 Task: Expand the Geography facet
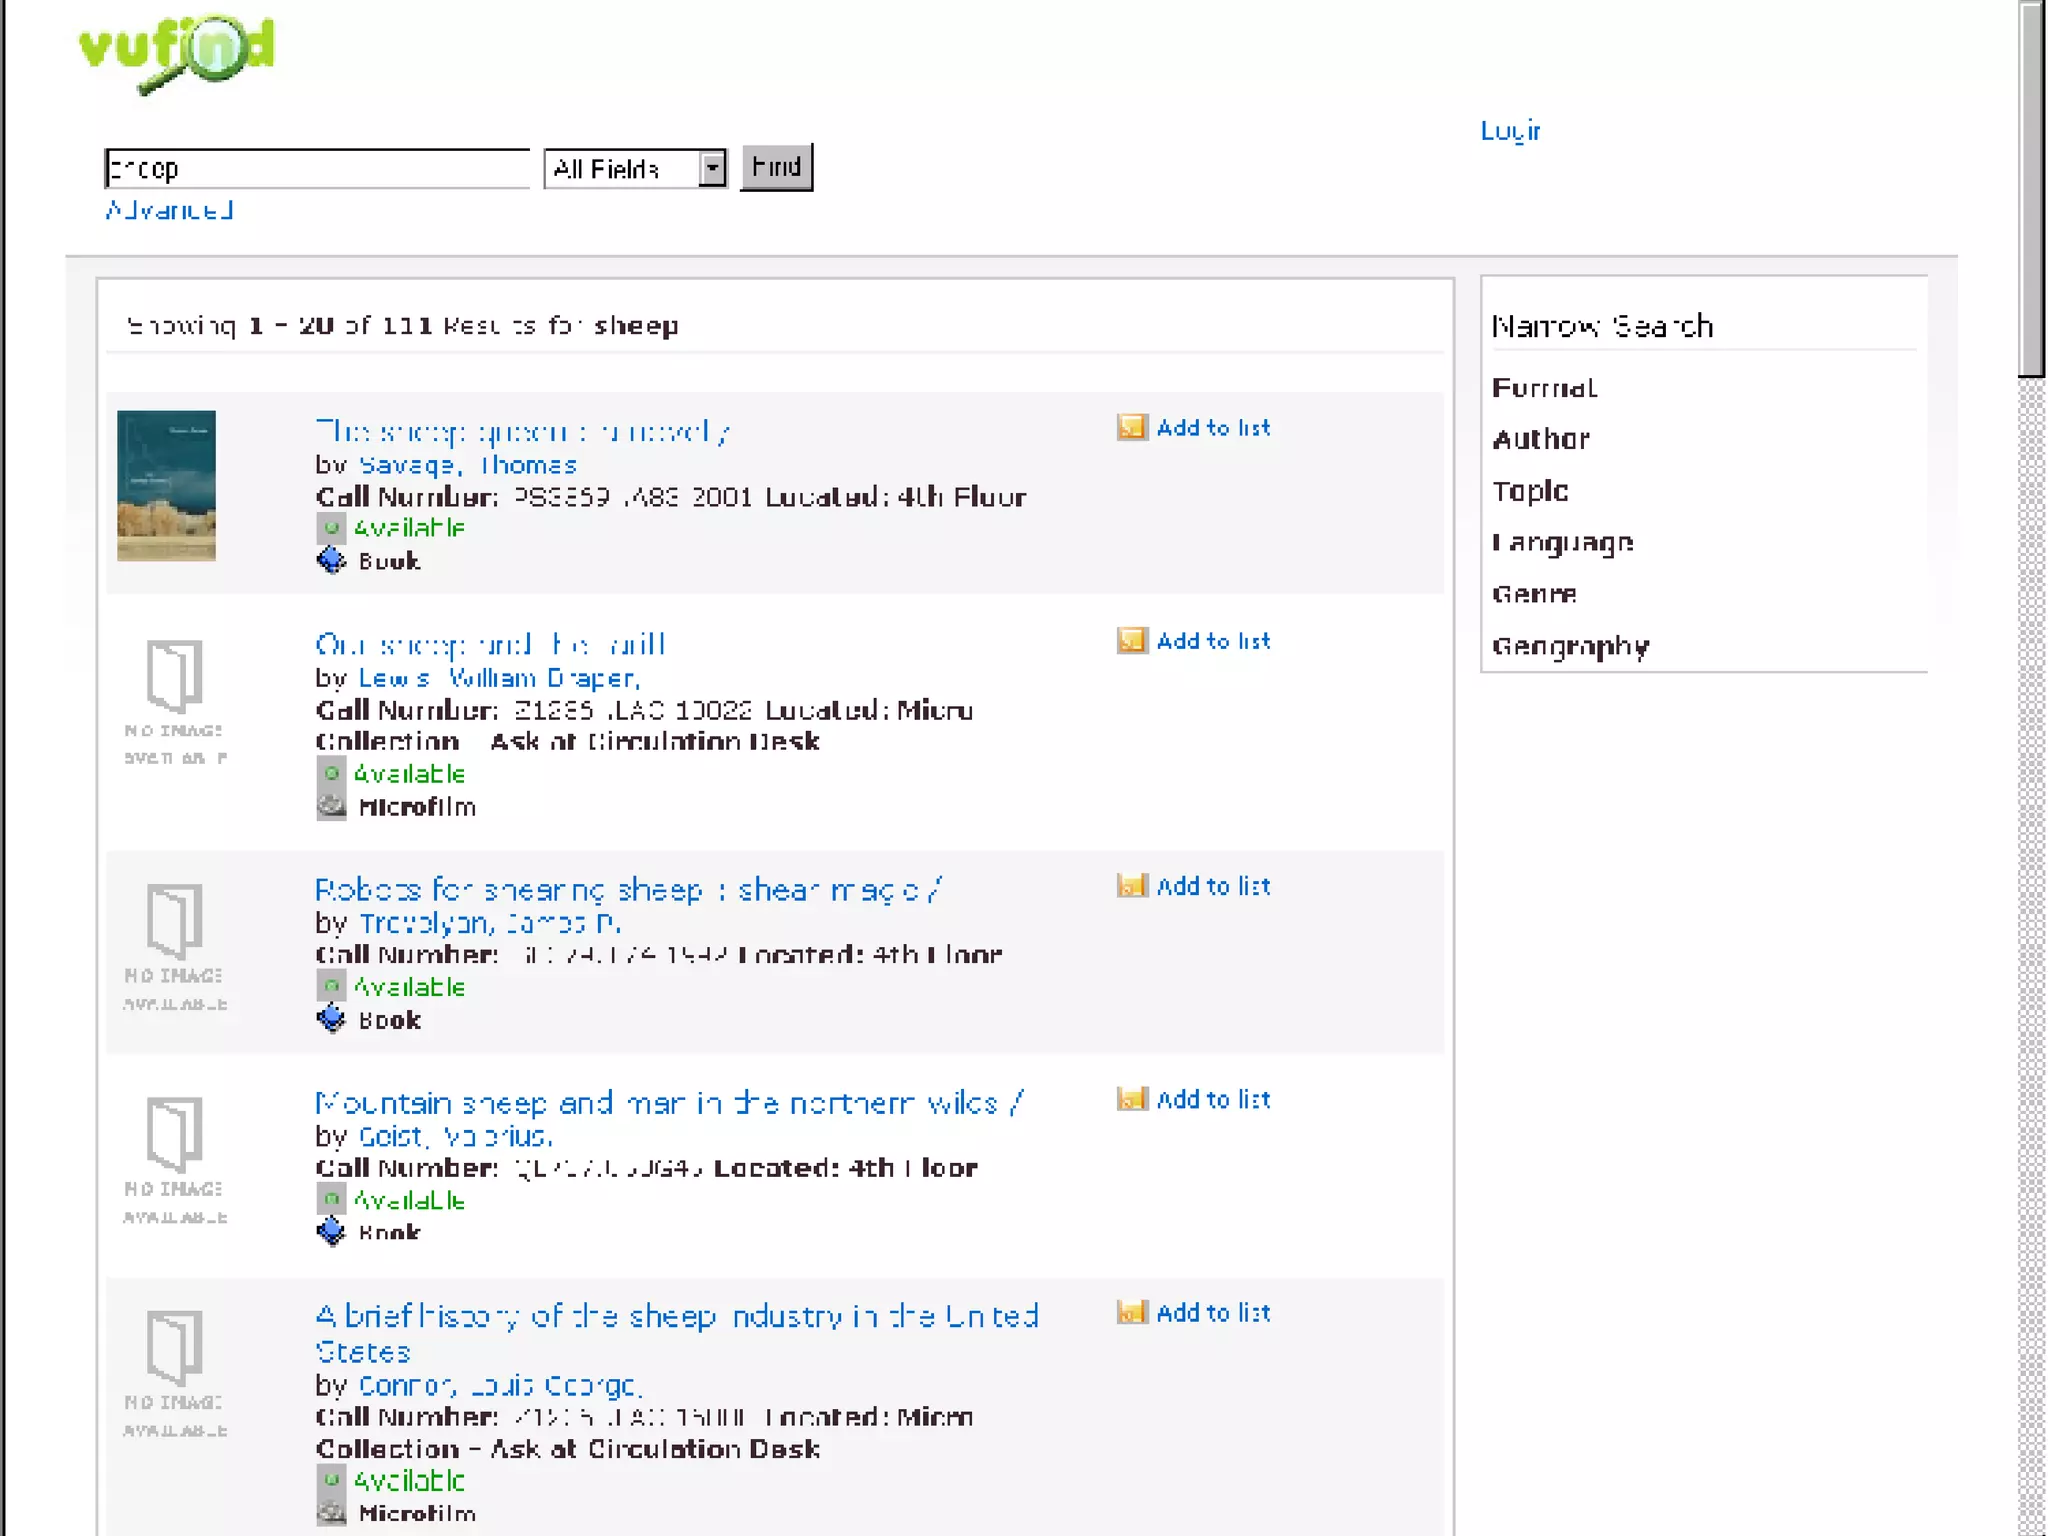(1570, 646)
